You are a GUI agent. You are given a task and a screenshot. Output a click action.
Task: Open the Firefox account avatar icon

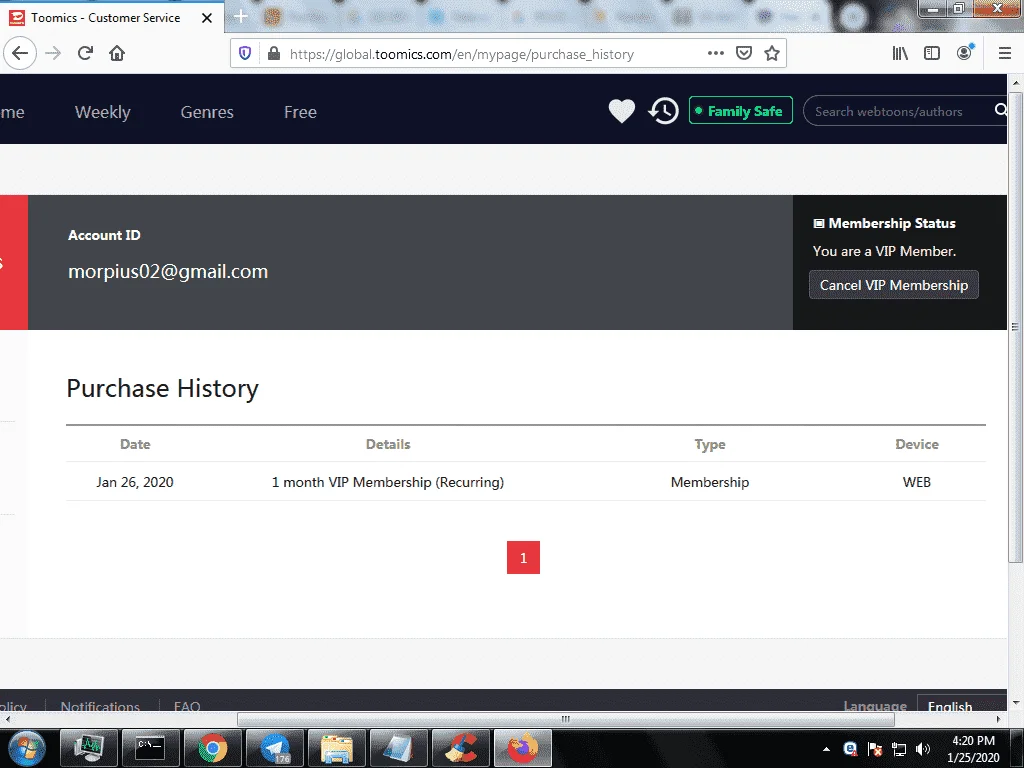pyautogui.click(x=965, y=54)
